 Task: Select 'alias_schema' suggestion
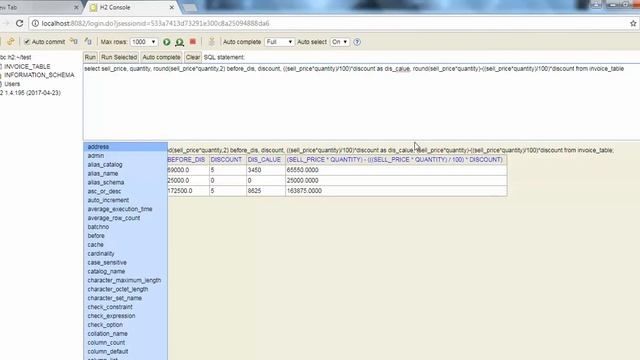[x=126, y=182]
